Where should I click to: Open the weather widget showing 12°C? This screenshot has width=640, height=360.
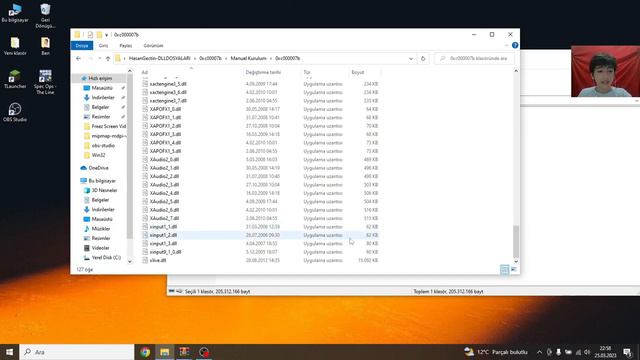(x=496, y=352)
